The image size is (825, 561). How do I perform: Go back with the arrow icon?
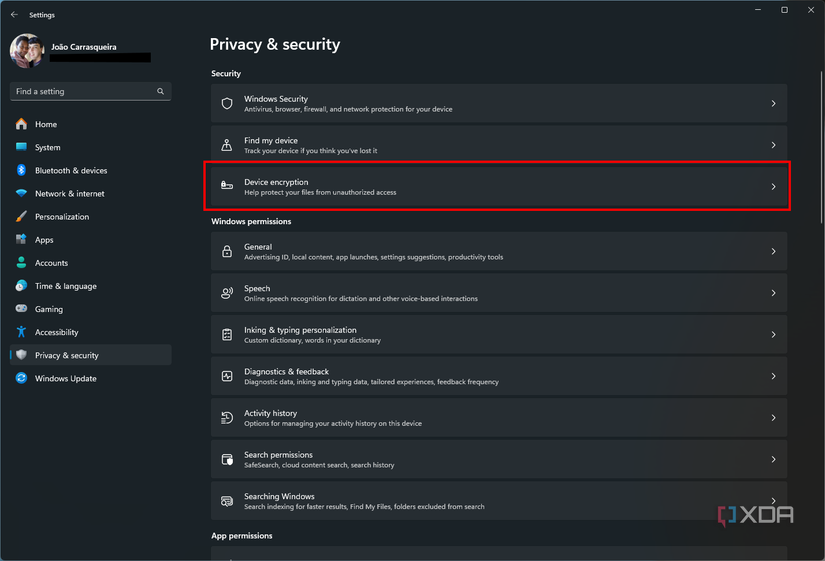pos(14,15)
